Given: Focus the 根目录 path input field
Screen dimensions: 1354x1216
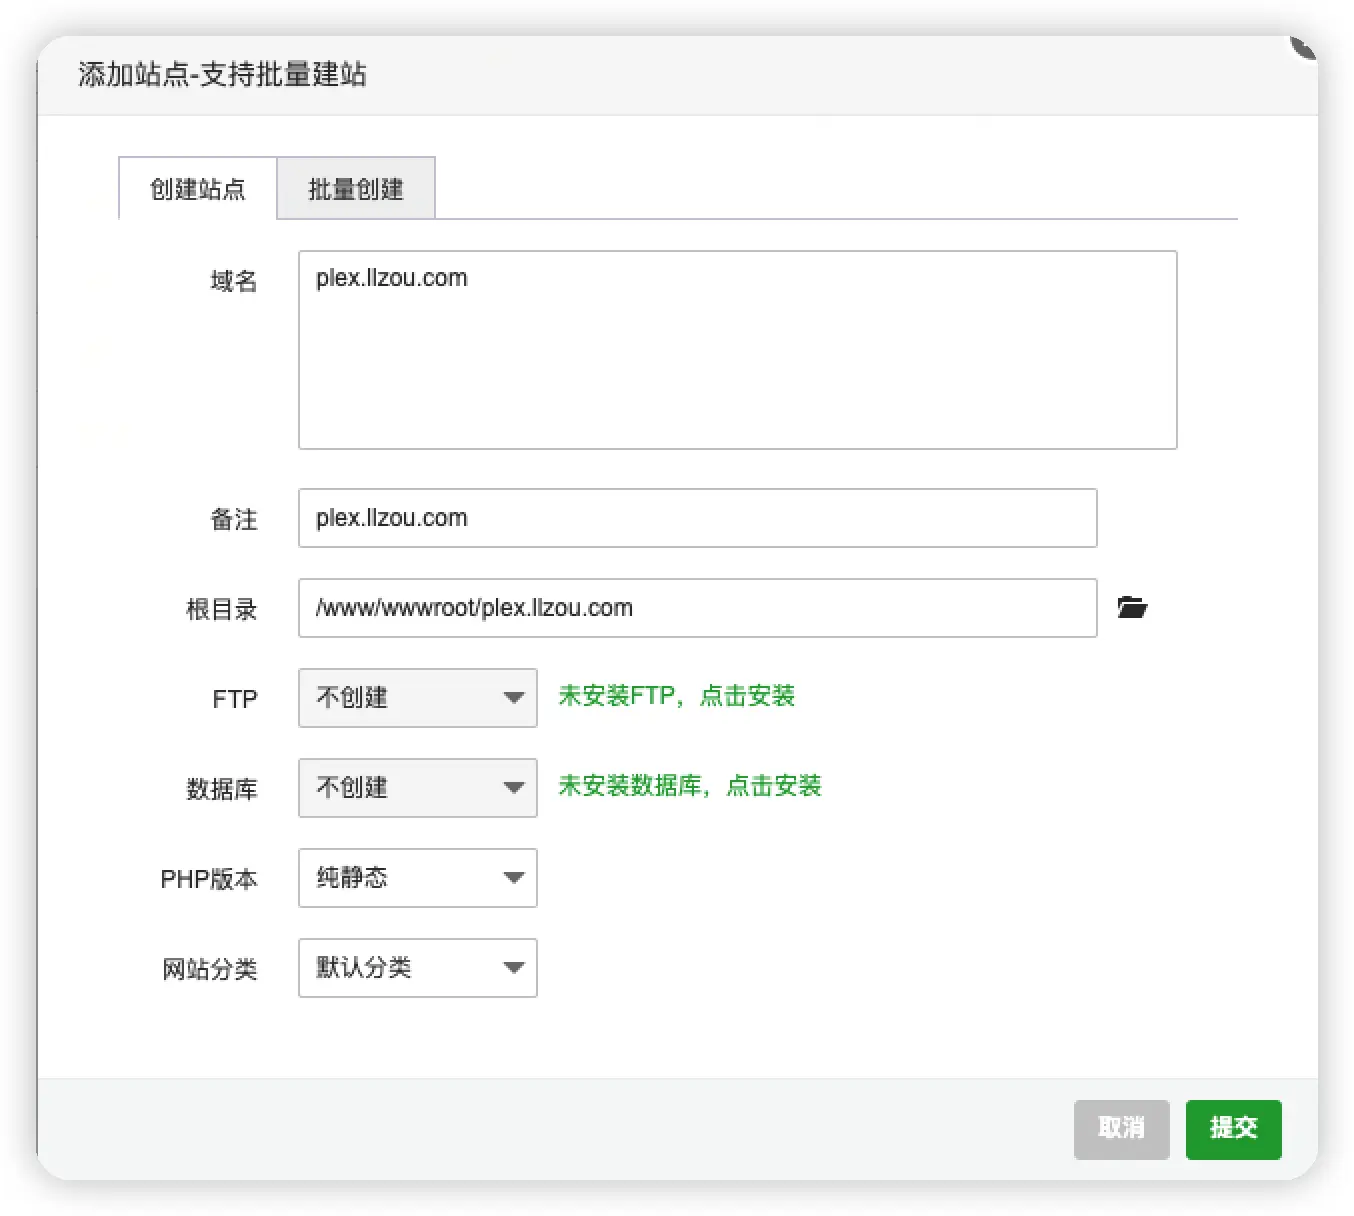Looking at the screenshot, I should [x=698, y=608].
